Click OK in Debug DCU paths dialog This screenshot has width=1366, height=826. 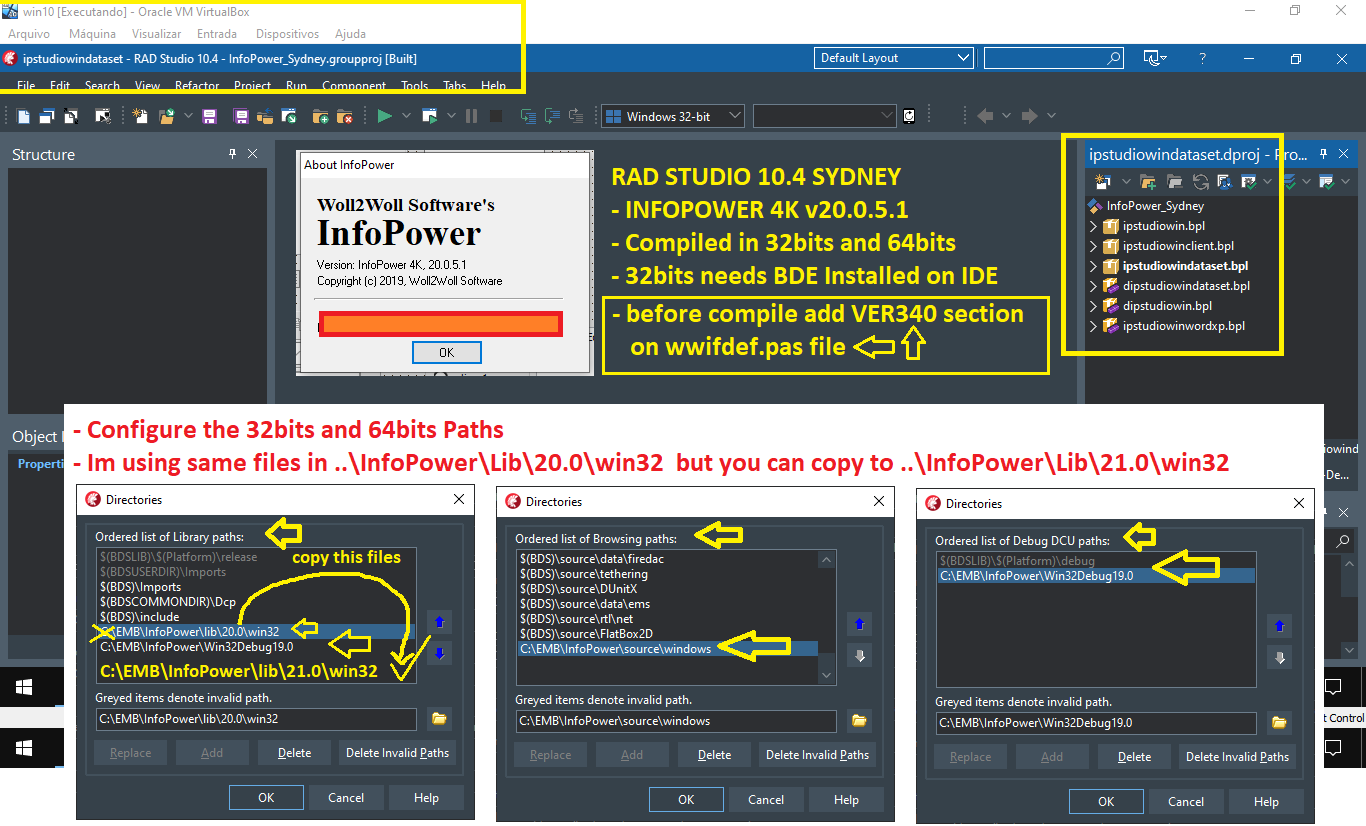click(x=1106, y=801)
